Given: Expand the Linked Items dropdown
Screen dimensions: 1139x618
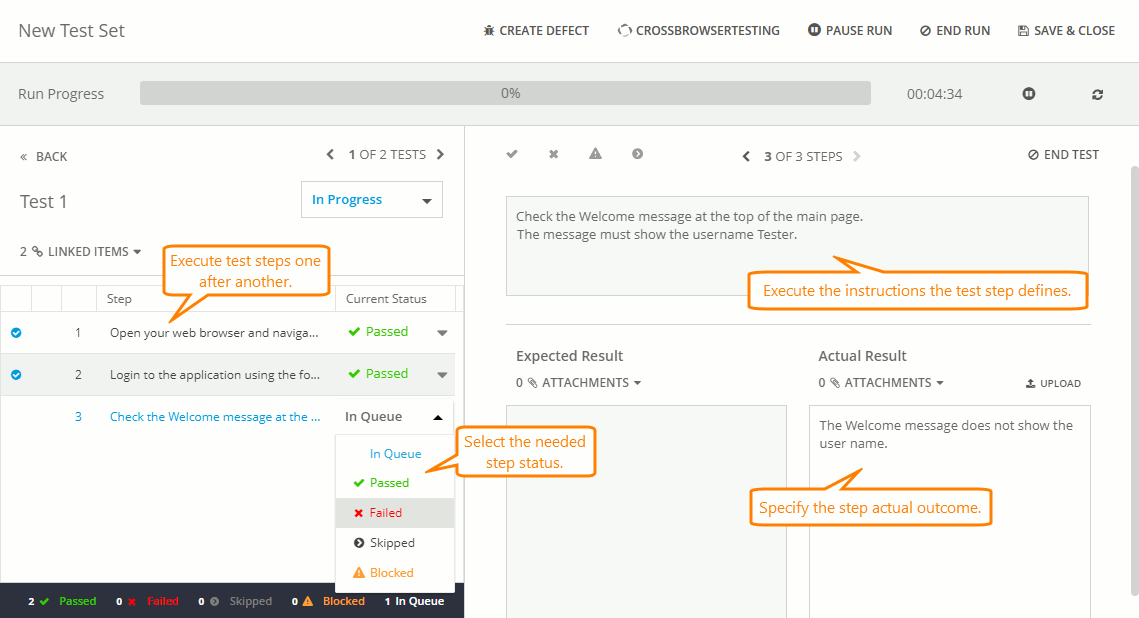Looking at the screenshot, I should click(x=80, y=251).
